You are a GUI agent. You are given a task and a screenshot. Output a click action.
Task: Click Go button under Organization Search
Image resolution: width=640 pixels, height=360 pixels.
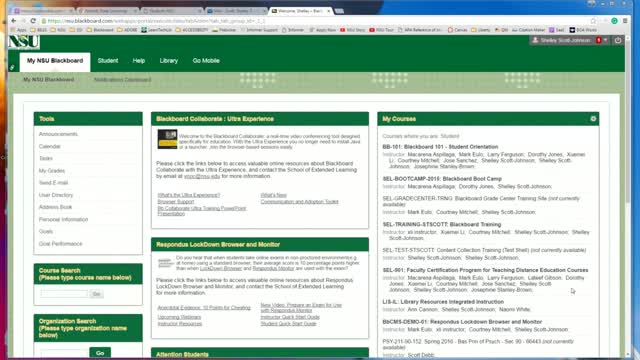[x=100, y=353]
